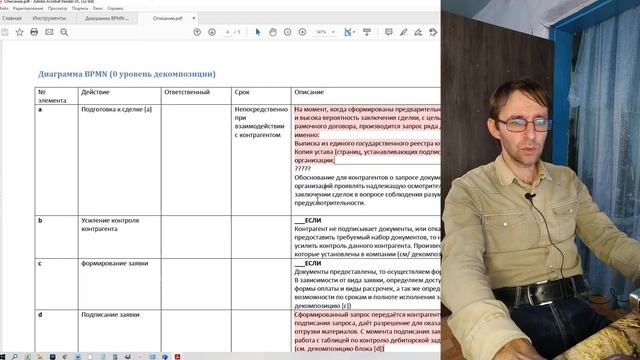
Task: Click the '?????' text in row a description
Action: tap(302, 169)
